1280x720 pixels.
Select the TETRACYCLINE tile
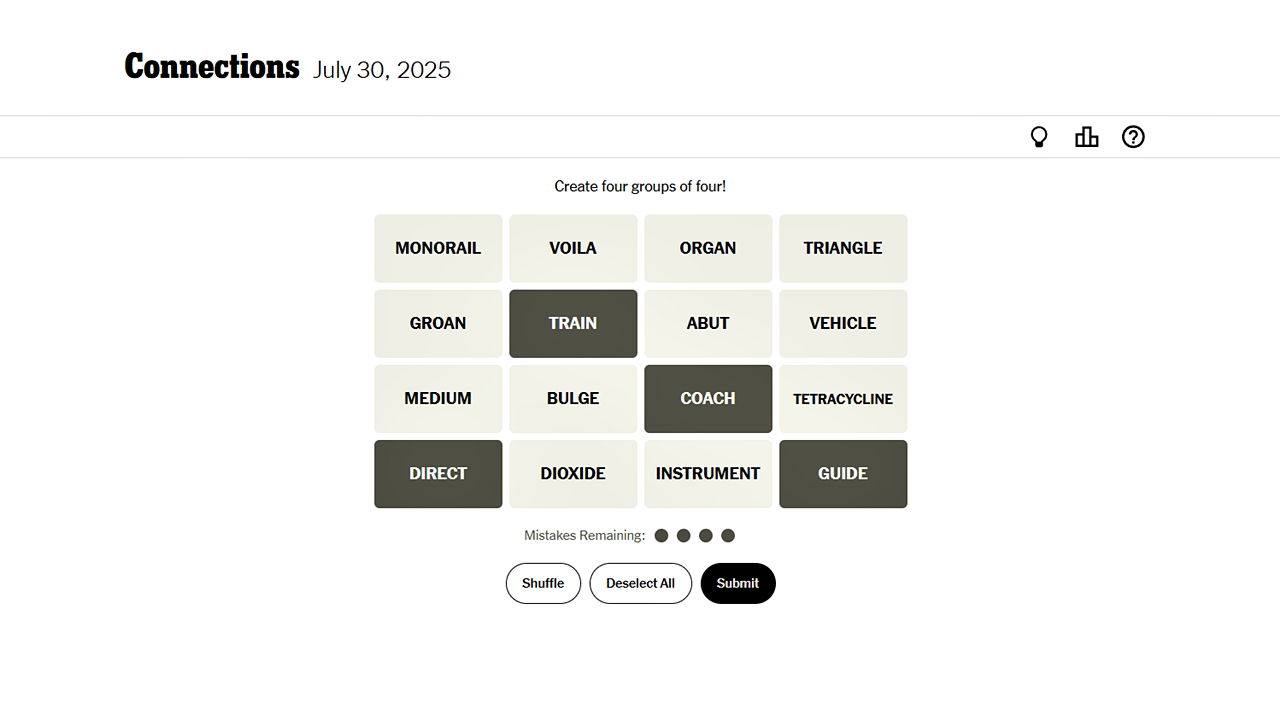pyautogui.click(x=843, y=398)
